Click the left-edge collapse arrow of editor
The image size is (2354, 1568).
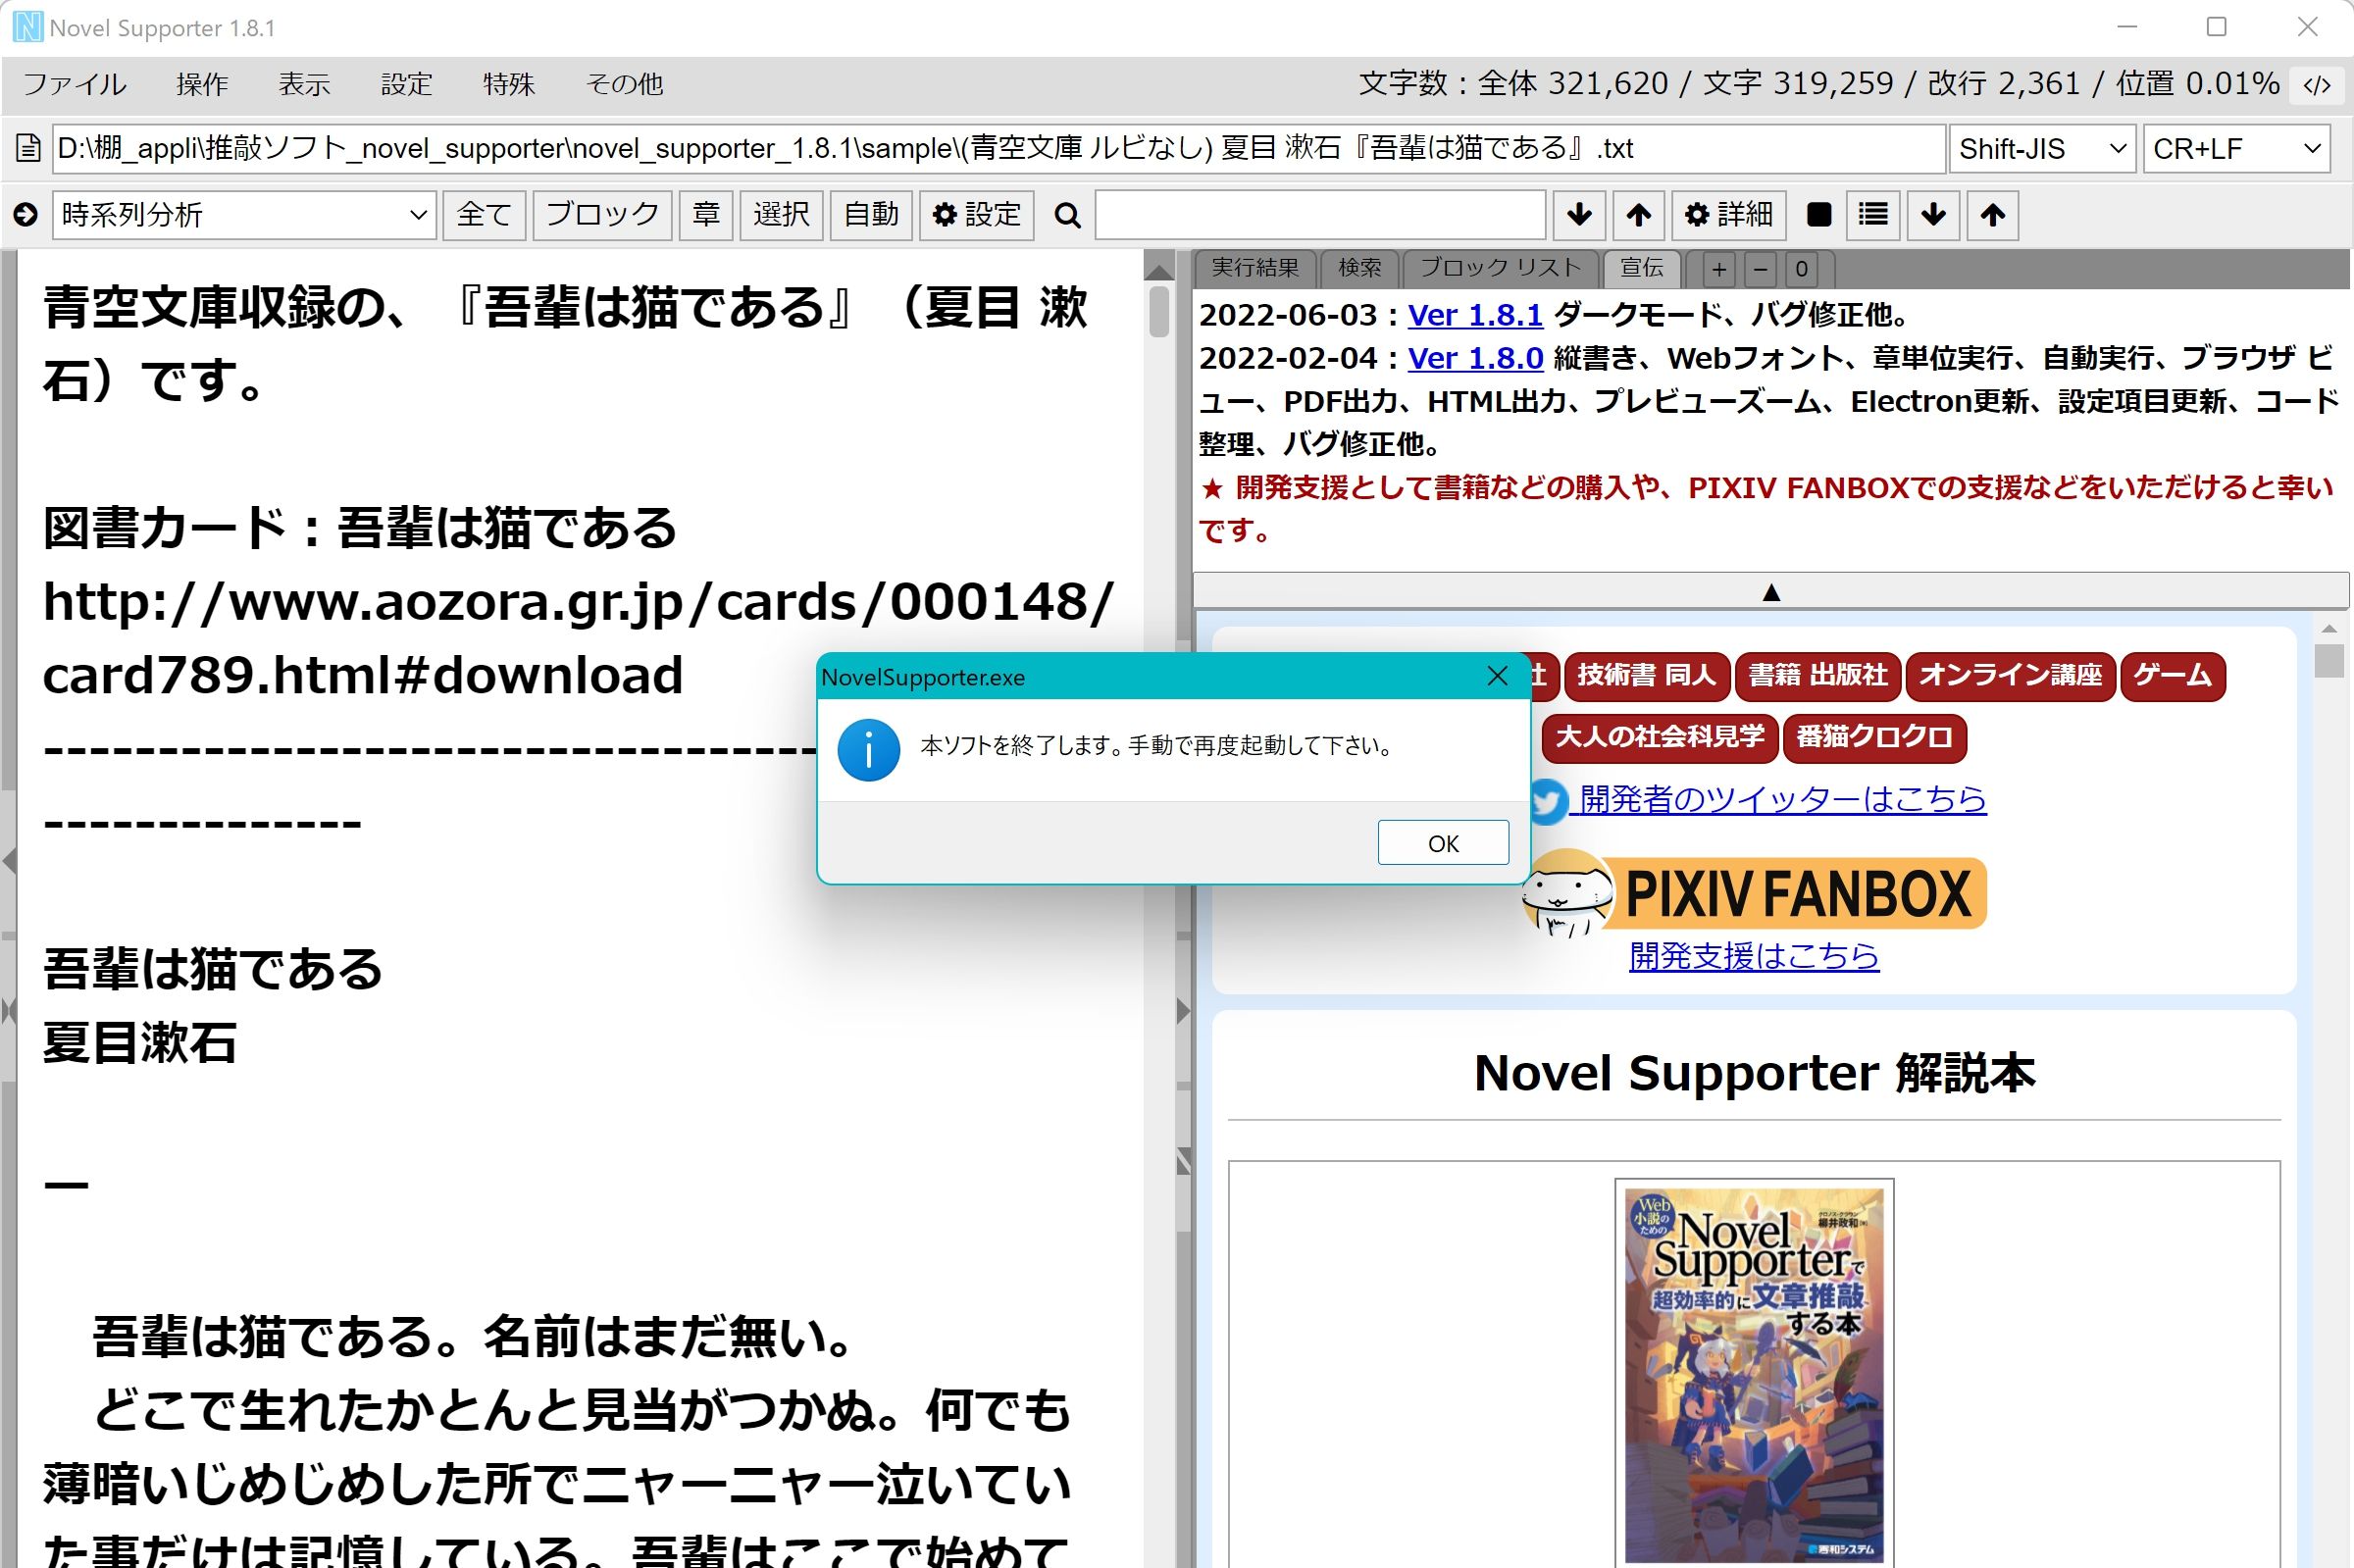tap(9, 860)
